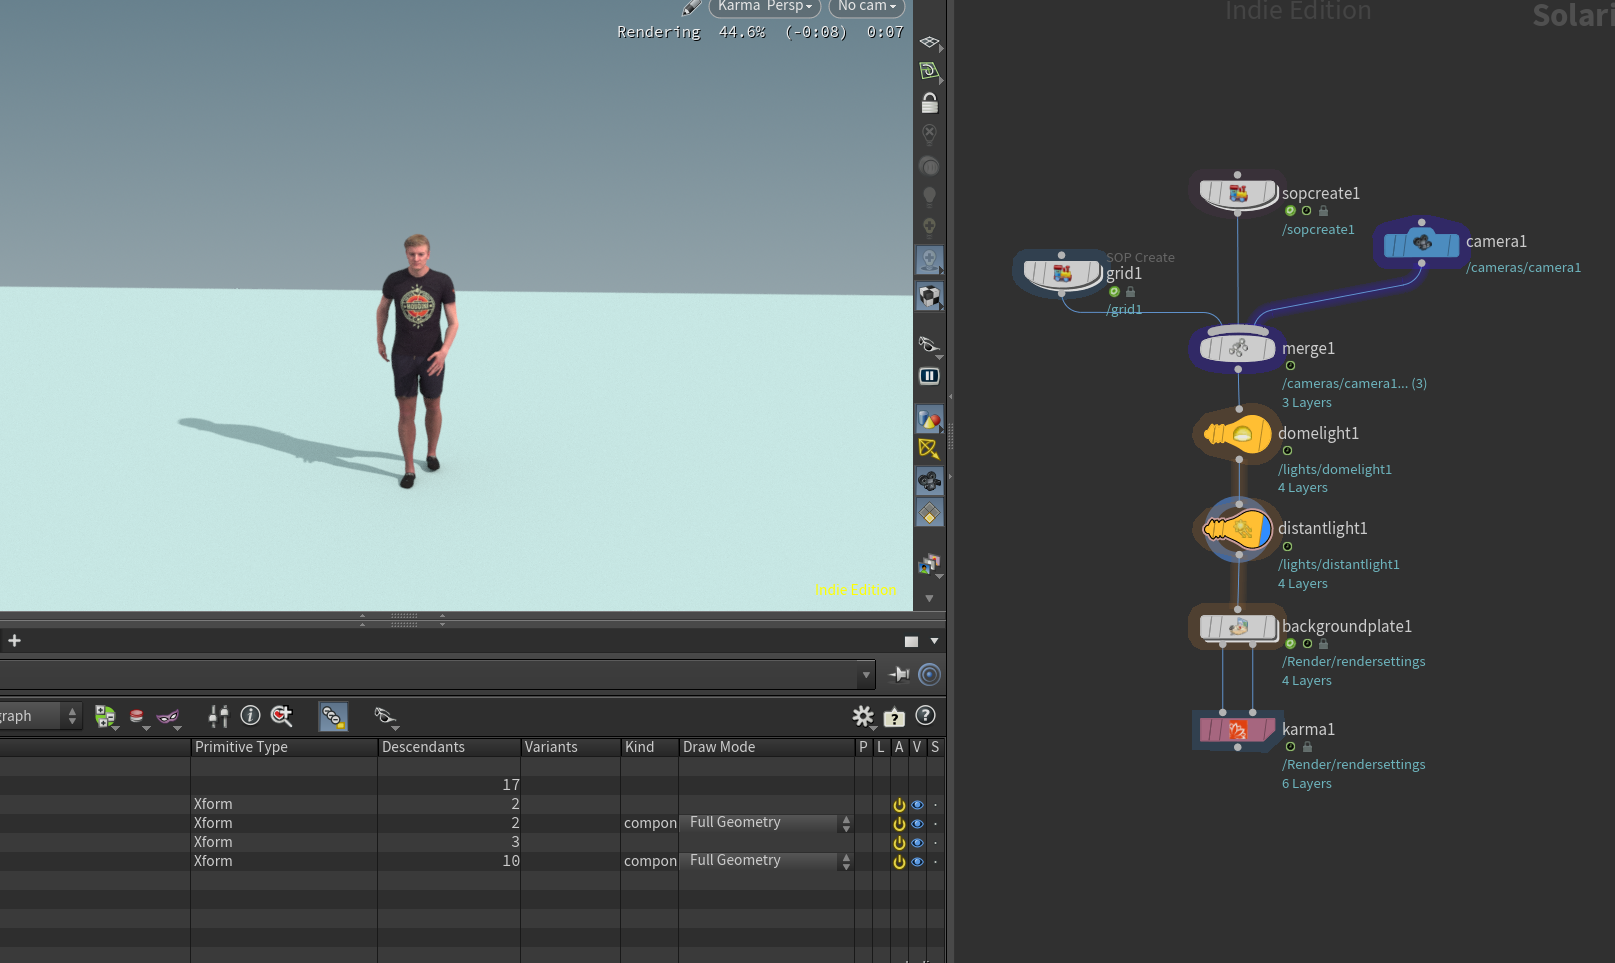Sort by the Descendants column header
This screenshot has width=1615, height=963.
coord(449,747)
